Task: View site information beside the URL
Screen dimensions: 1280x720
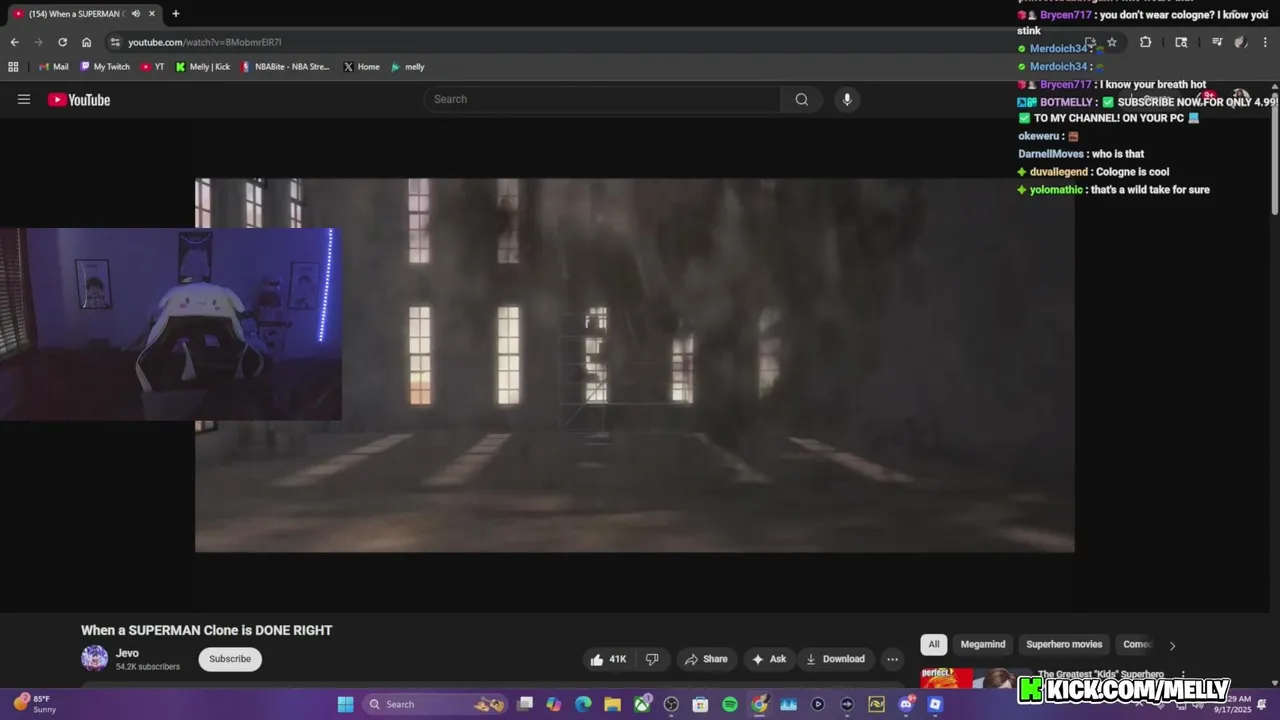Action: coord(115,42)
